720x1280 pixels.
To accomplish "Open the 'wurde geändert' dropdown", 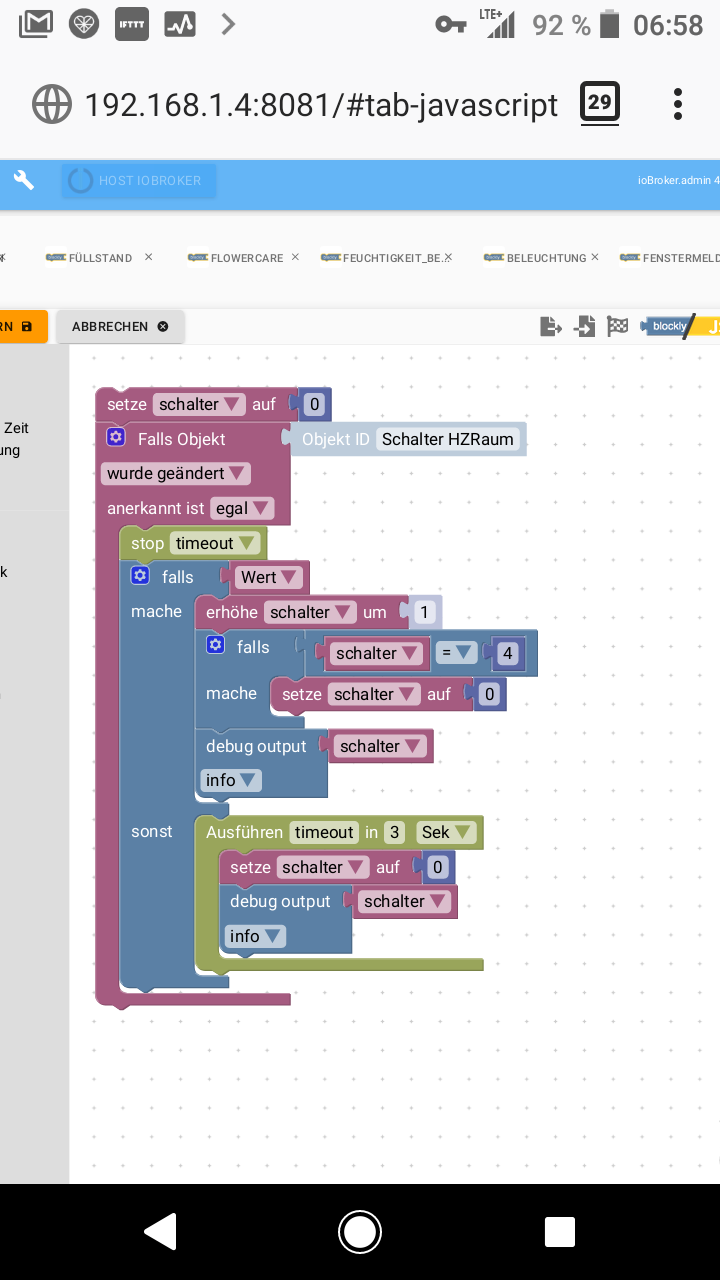I will coord(176,473).
